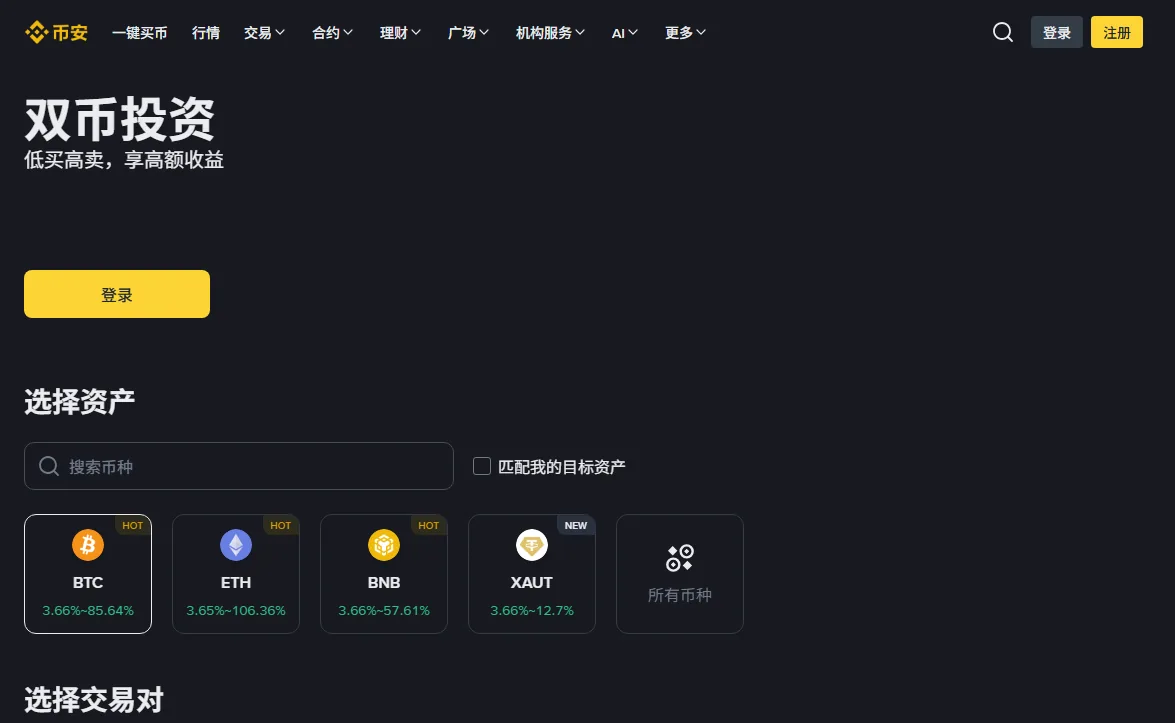The height and width of the screenshot is (723, 1175).
Task: Click the Binance 币安 logo
Action: pyautogui.click(x=56, y=32)
